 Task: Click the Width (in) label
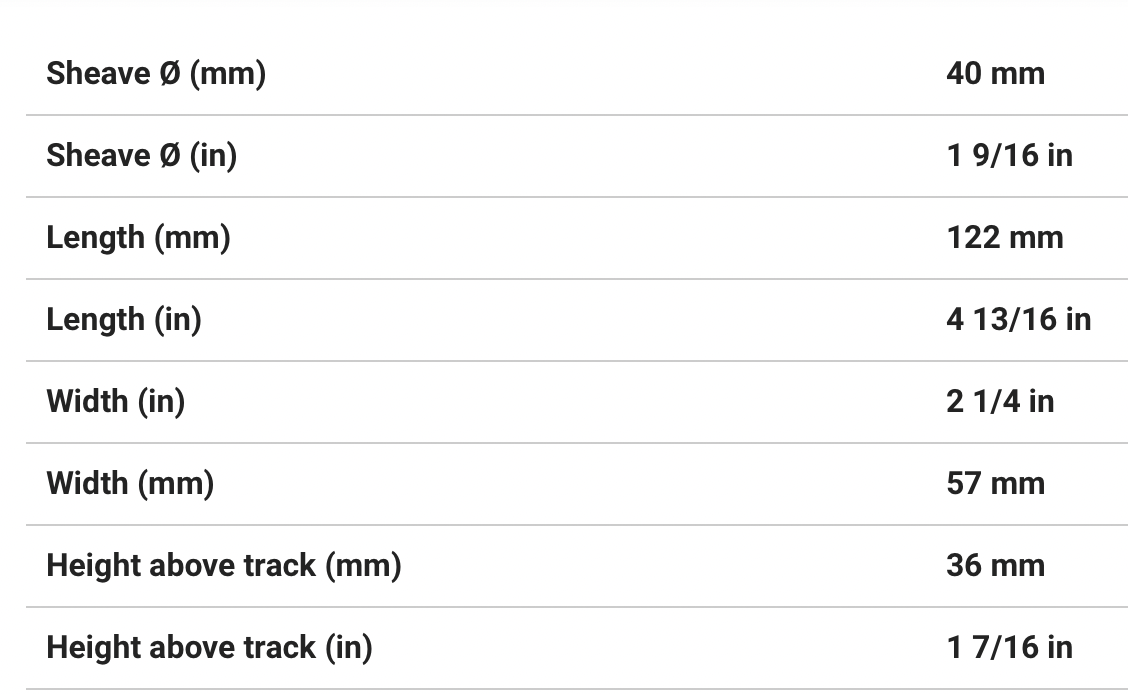pos(116,402)
